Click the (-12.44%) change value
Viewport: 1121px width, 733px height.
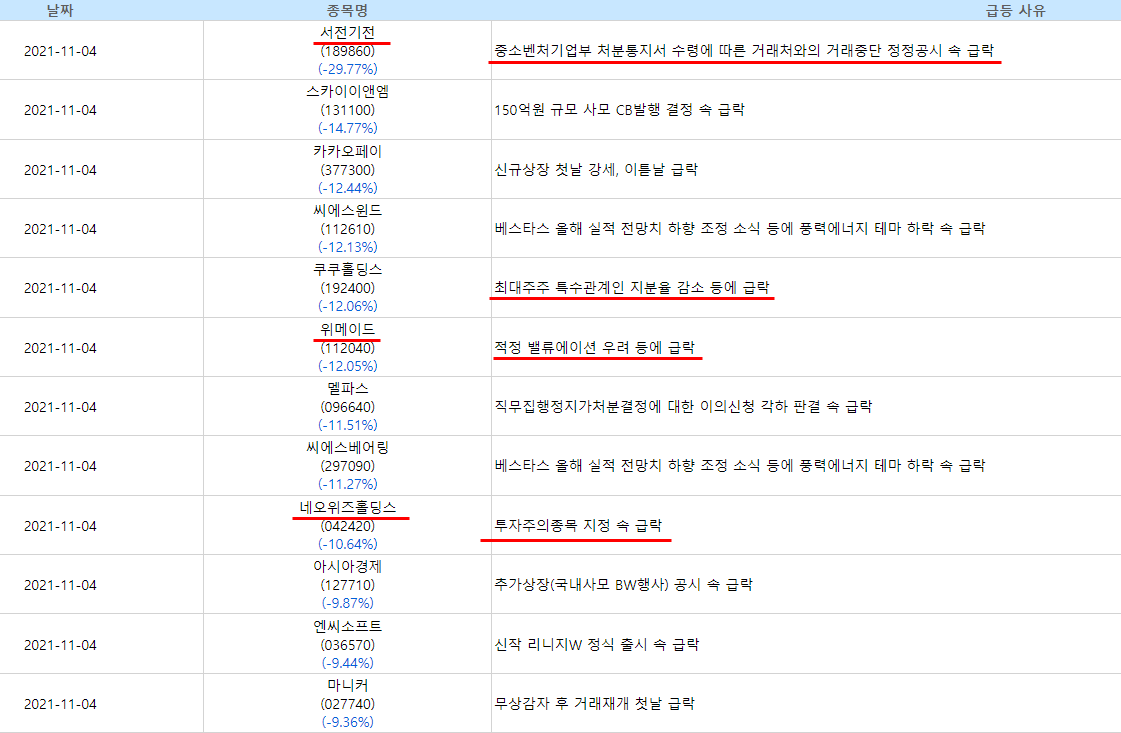click(x=347, y=188)
